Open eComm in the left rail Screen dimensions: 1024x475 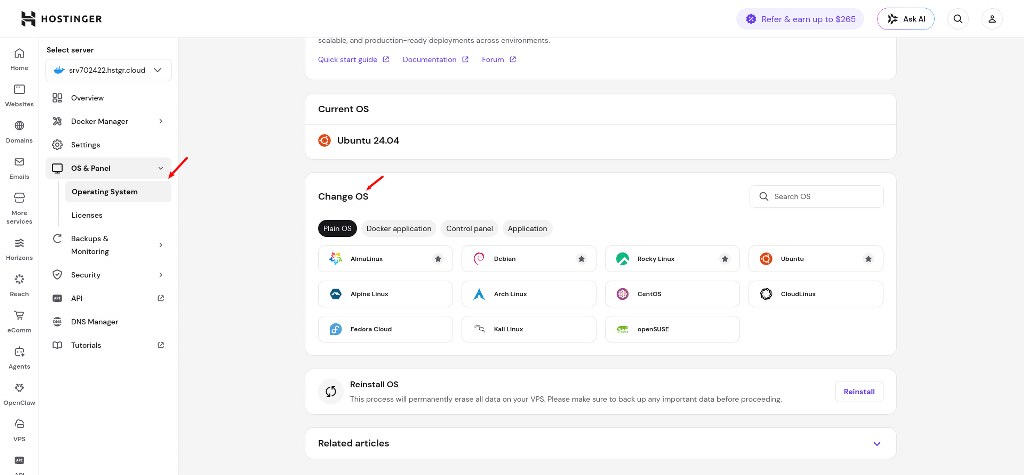pos(19,321)
